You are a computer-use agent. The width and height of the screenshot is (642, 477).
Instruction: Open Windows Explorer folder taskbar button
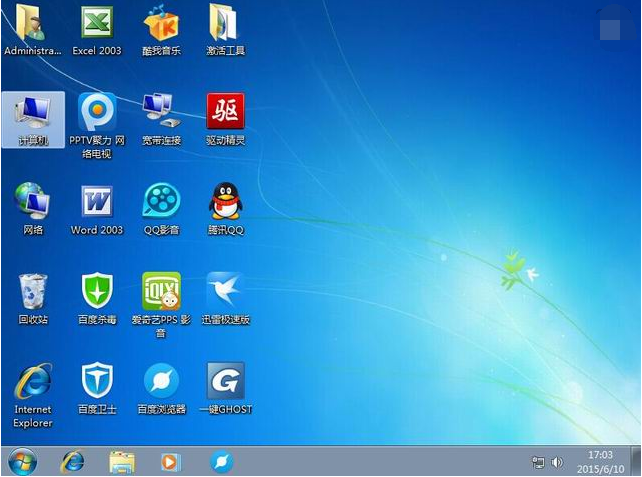pos(122,461)
